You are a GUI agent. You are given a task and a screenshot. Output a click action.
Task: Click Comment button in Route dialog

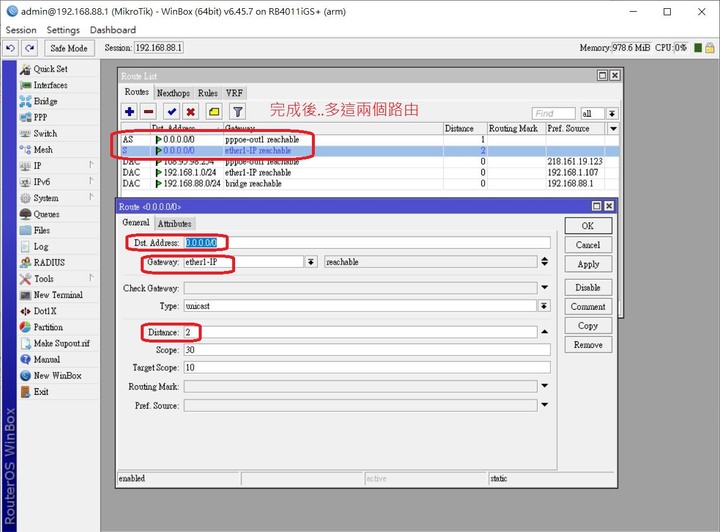coord(588,307)
